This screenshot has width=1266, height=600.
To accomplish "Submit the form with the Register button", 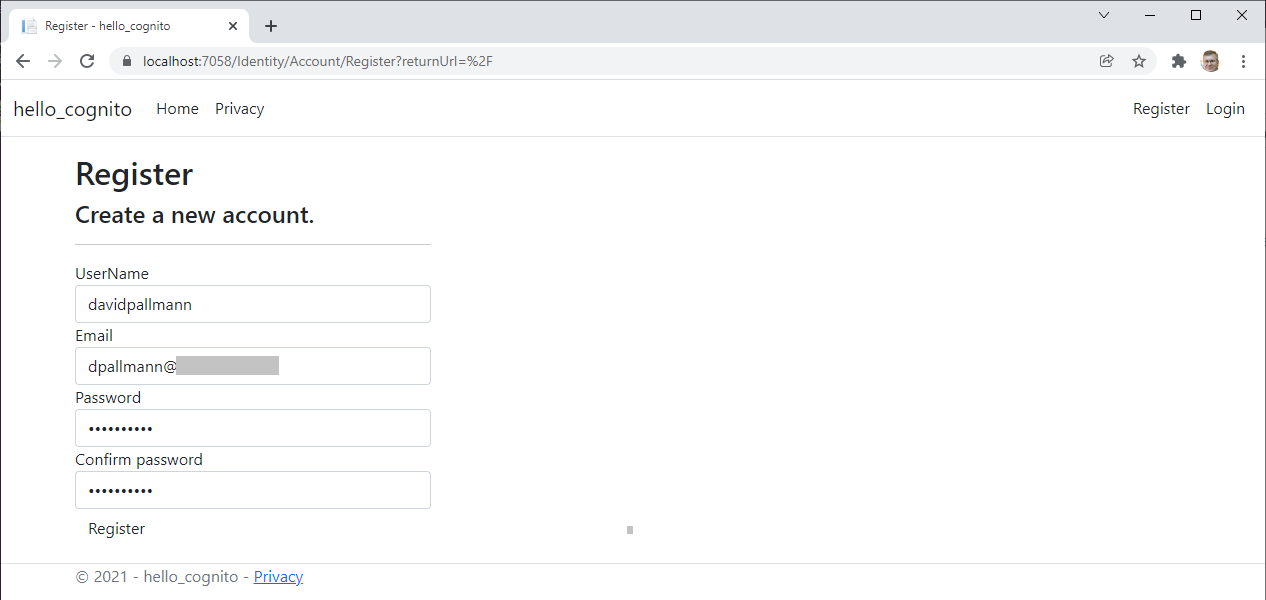I will (x=117, y=529).
